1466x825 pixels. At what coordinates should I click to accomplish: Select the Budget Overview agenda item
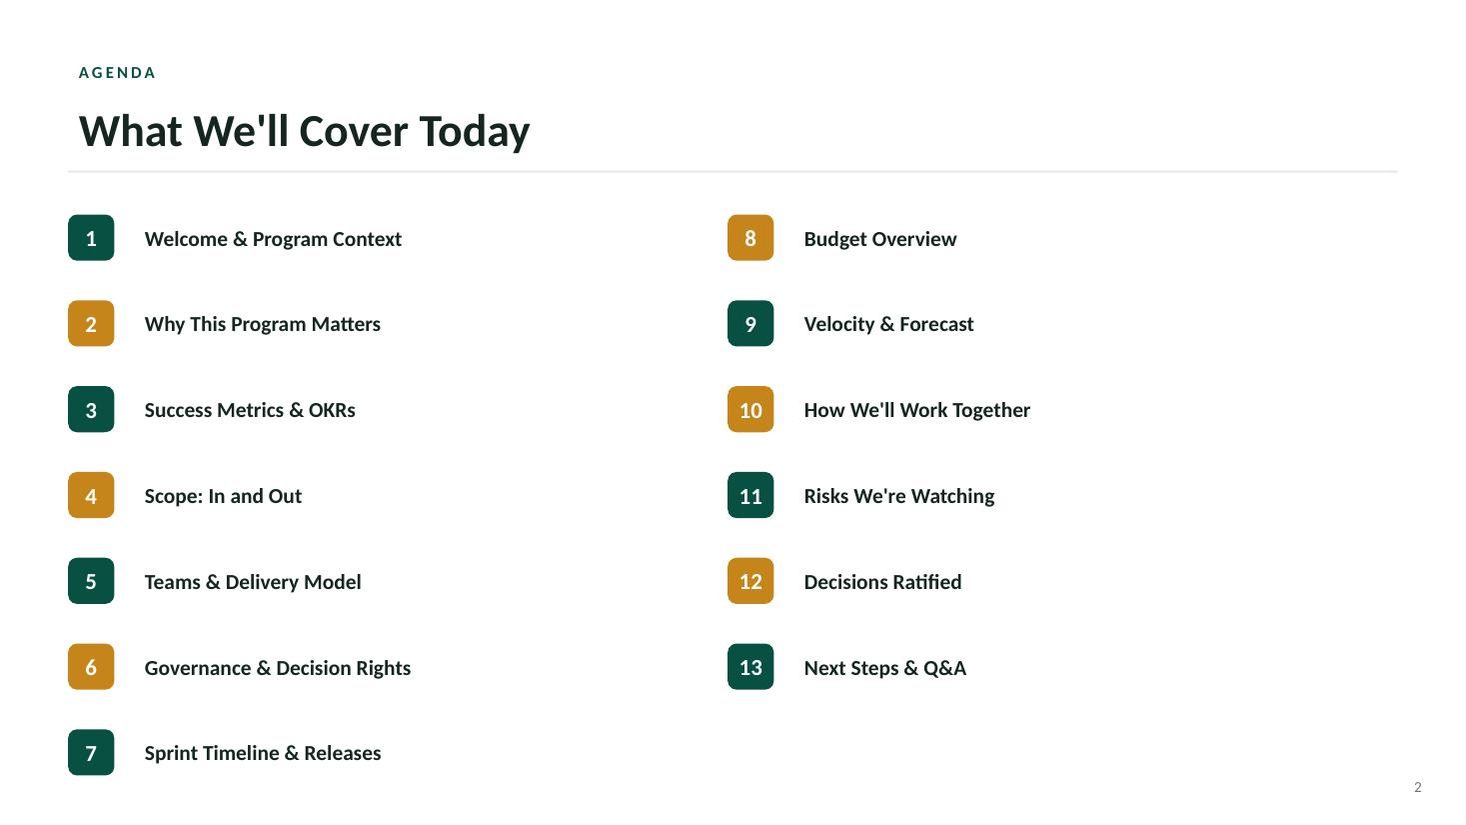point(880,239)
